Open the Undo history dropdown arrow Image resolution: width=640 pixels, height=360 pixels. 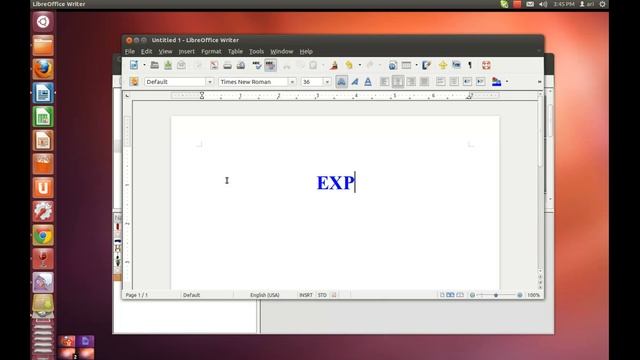pos(360,65)
